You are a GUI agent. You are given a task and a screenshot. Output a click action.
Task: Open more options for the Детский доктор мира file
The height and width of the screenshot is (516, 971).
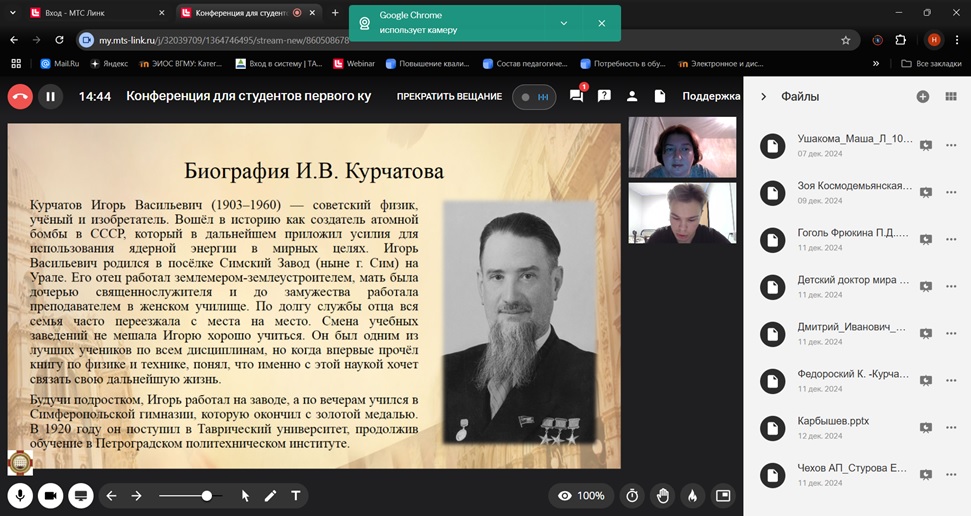pos(951,287)
